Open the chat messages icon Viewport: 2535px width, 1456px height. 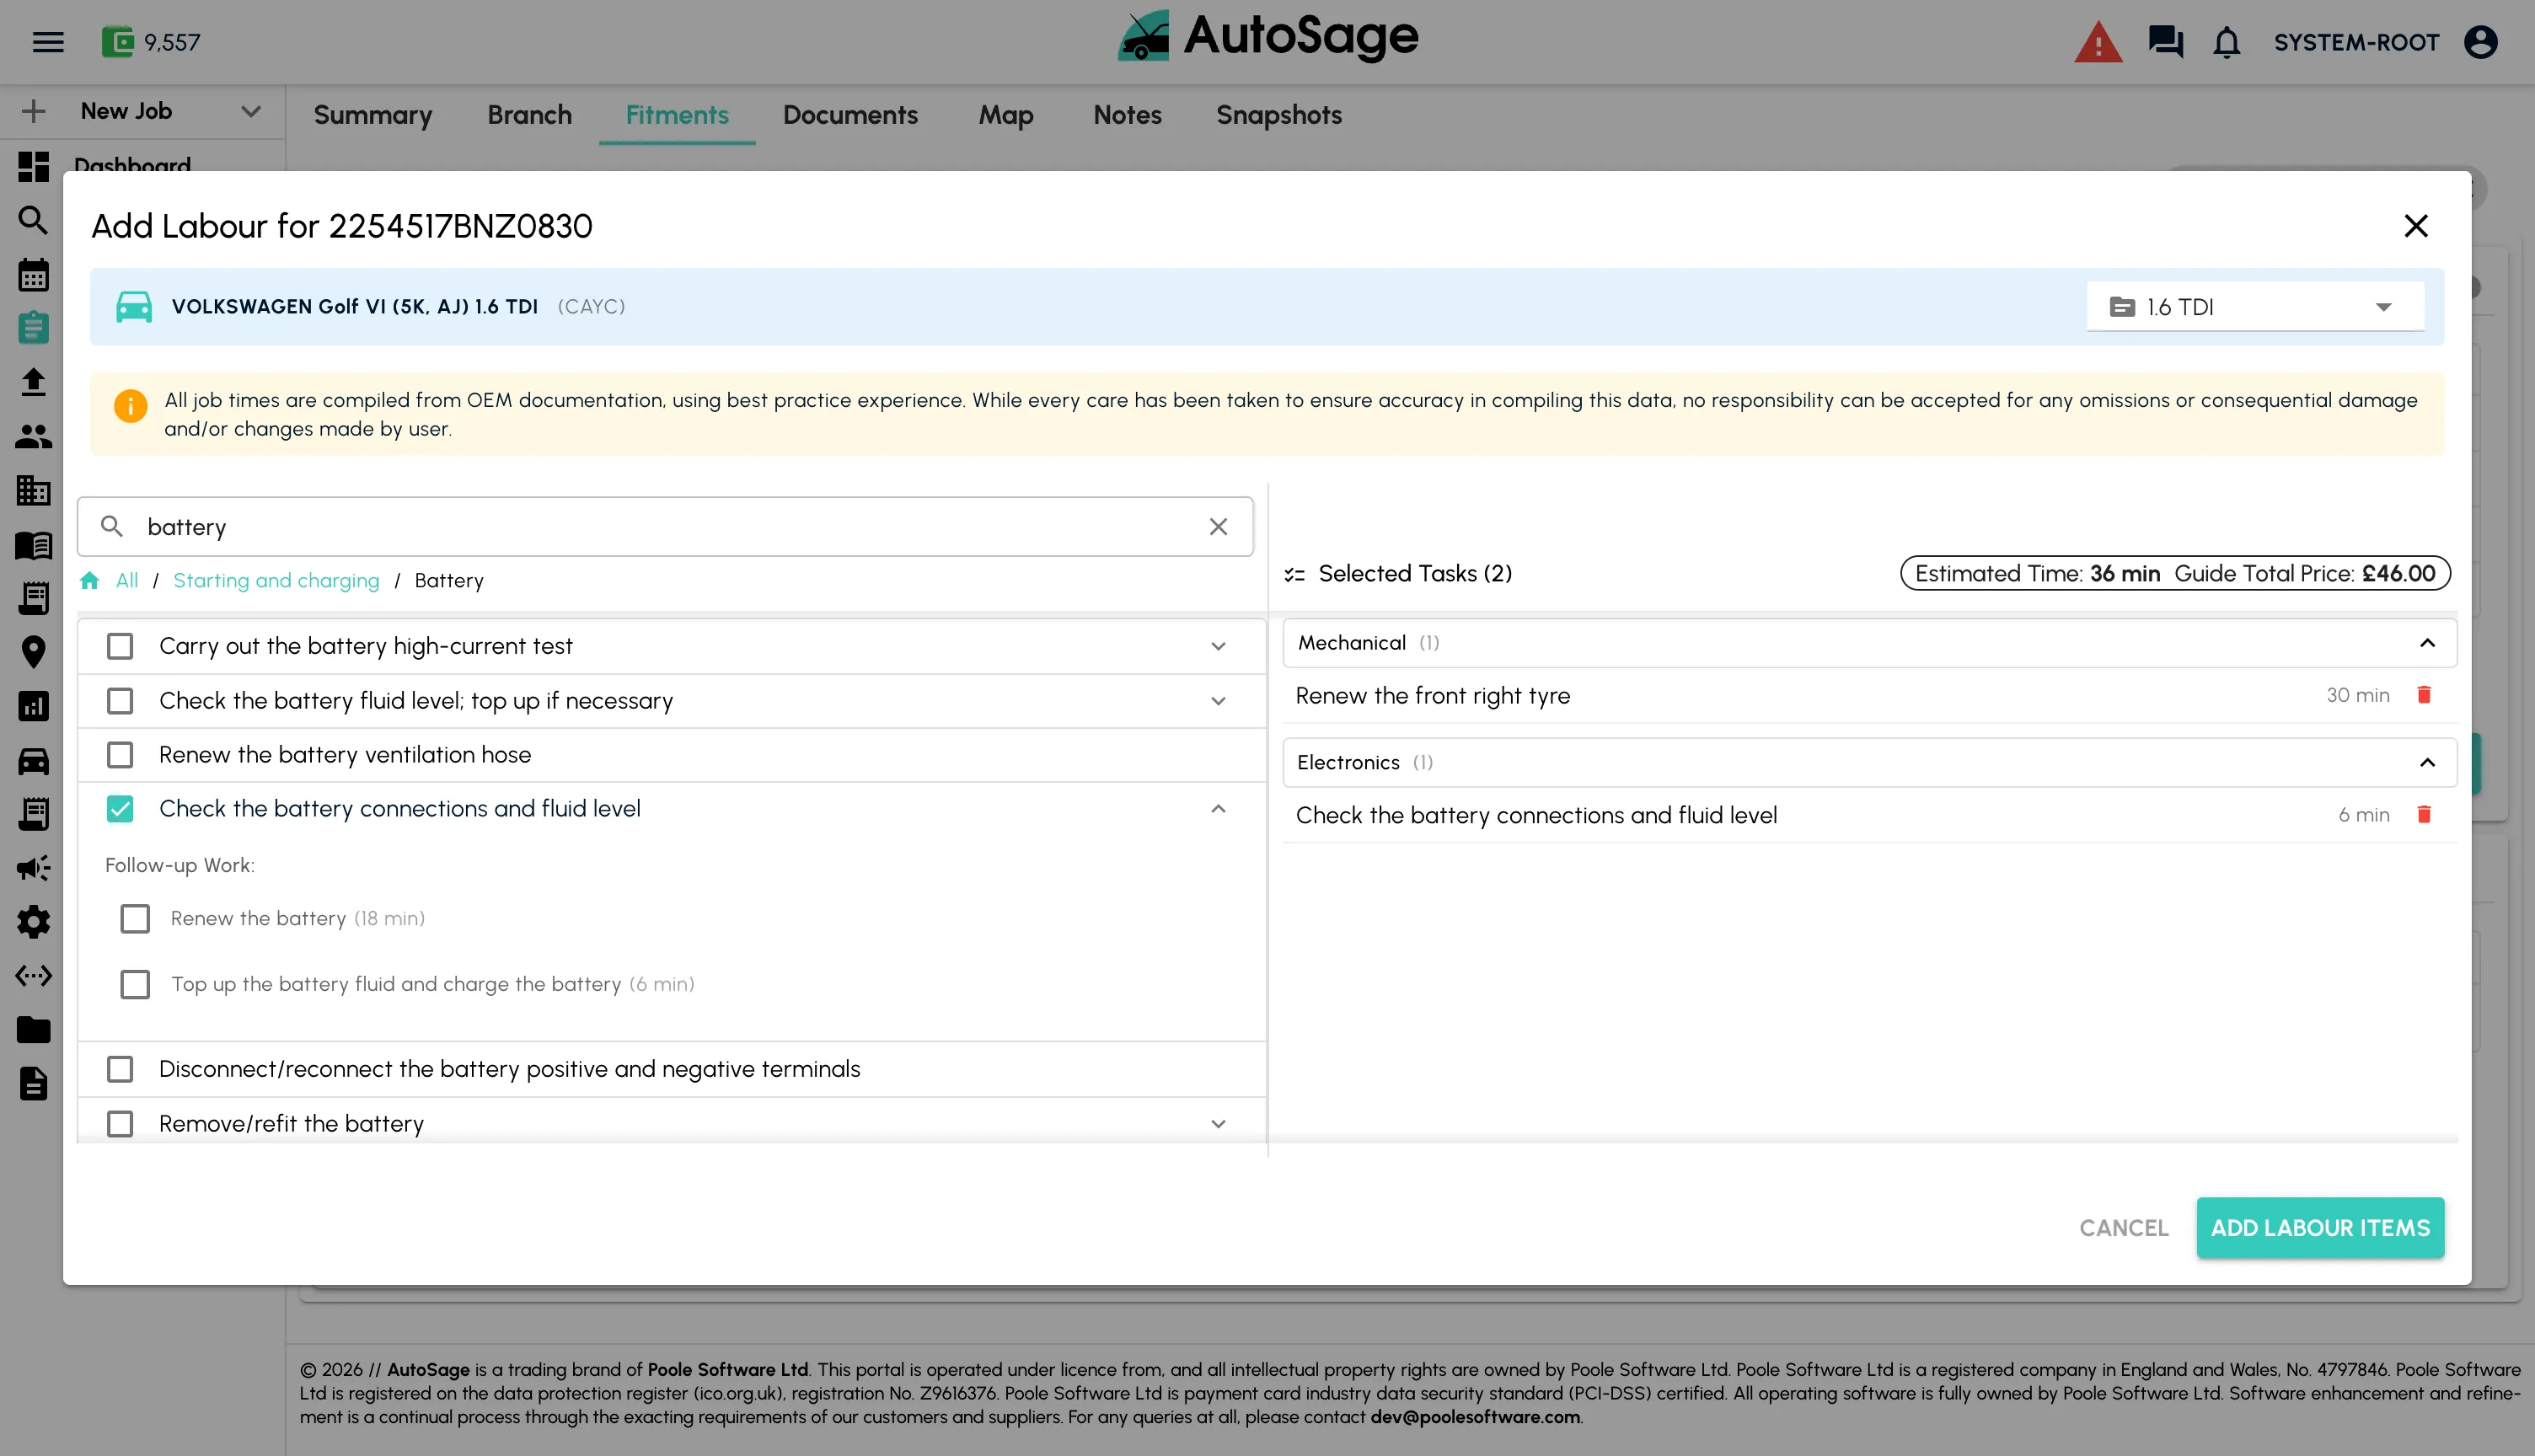point(2166,42)
